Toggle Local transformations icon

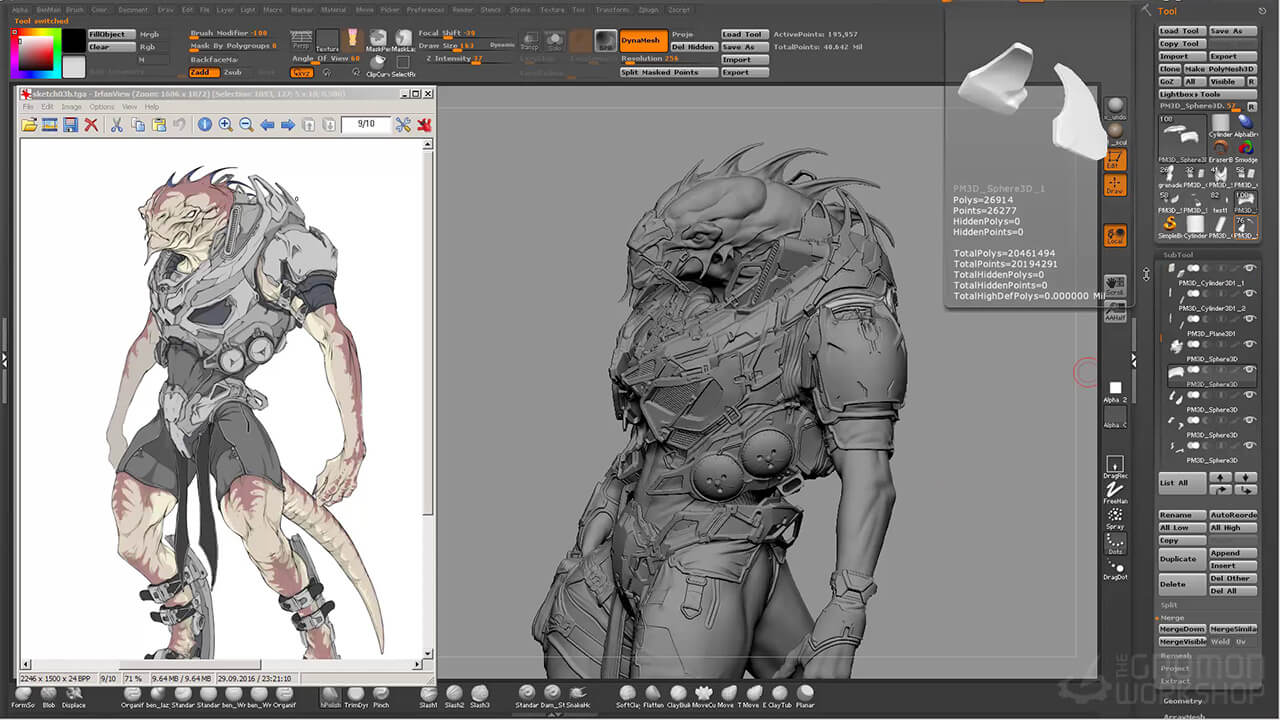pyautogui.click(x=1115, y=236)
